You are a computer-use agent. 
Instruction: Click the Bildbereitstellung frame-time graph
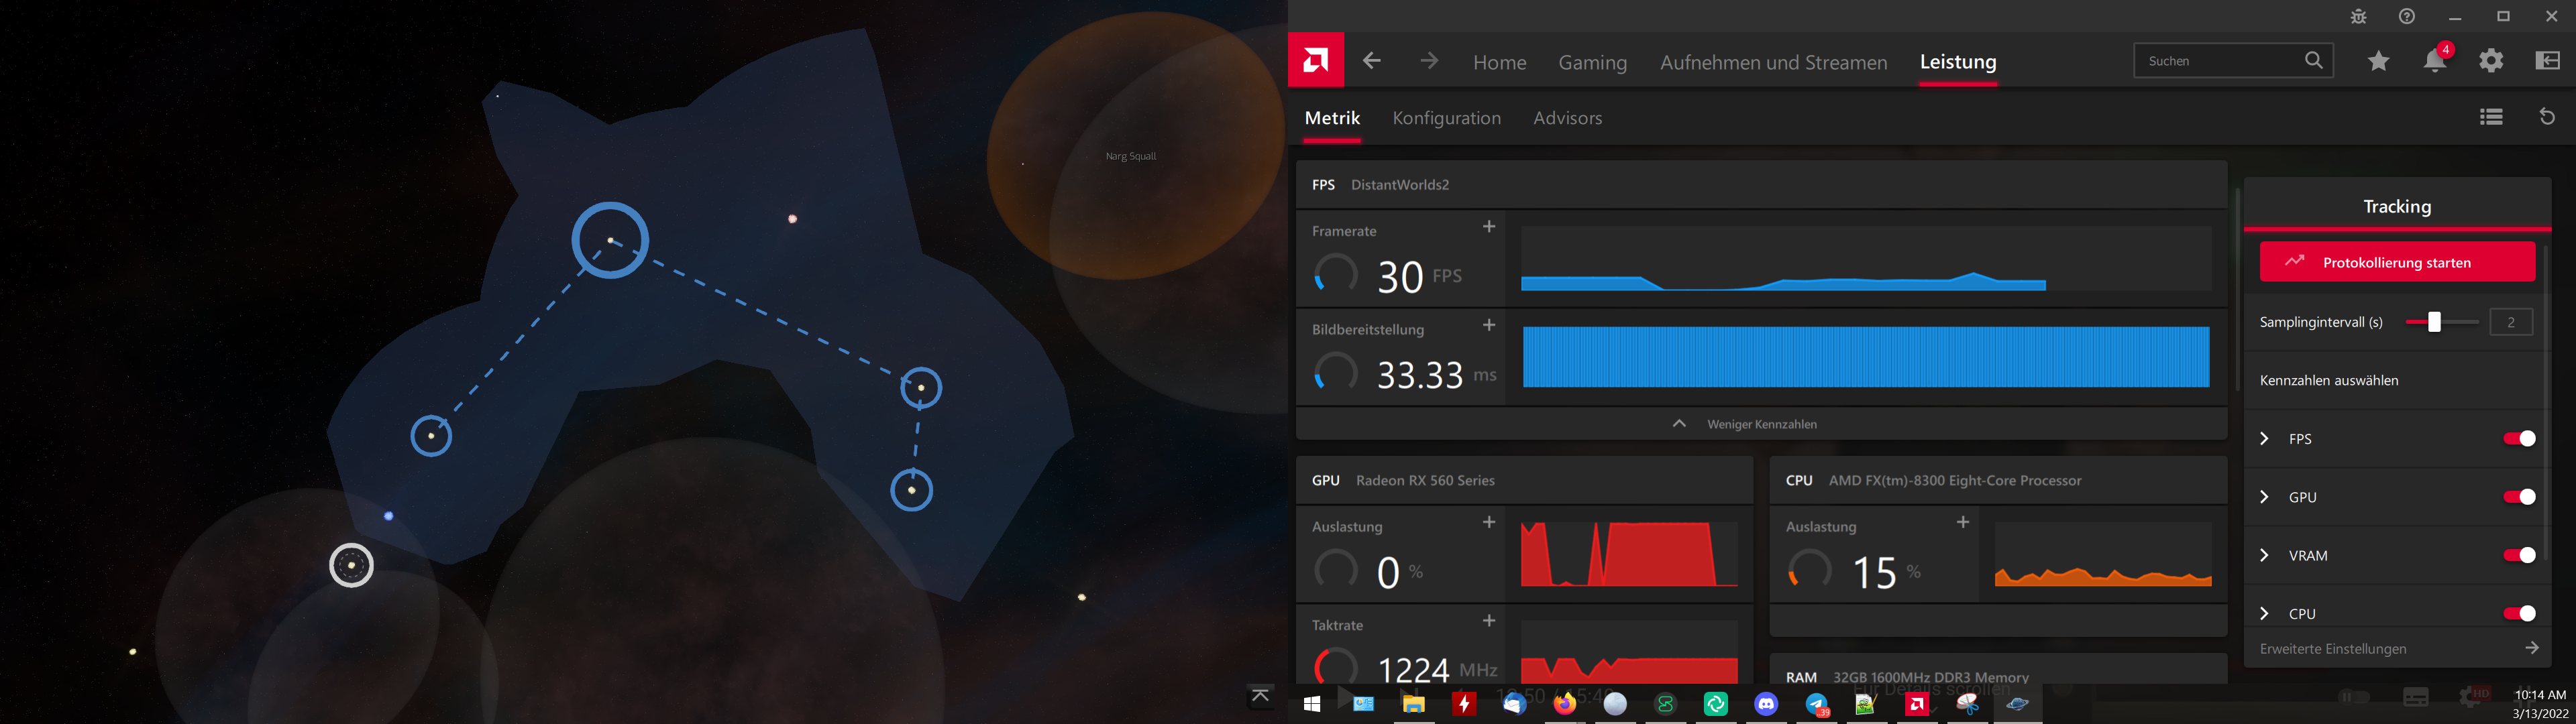(x=1866, y=356)
